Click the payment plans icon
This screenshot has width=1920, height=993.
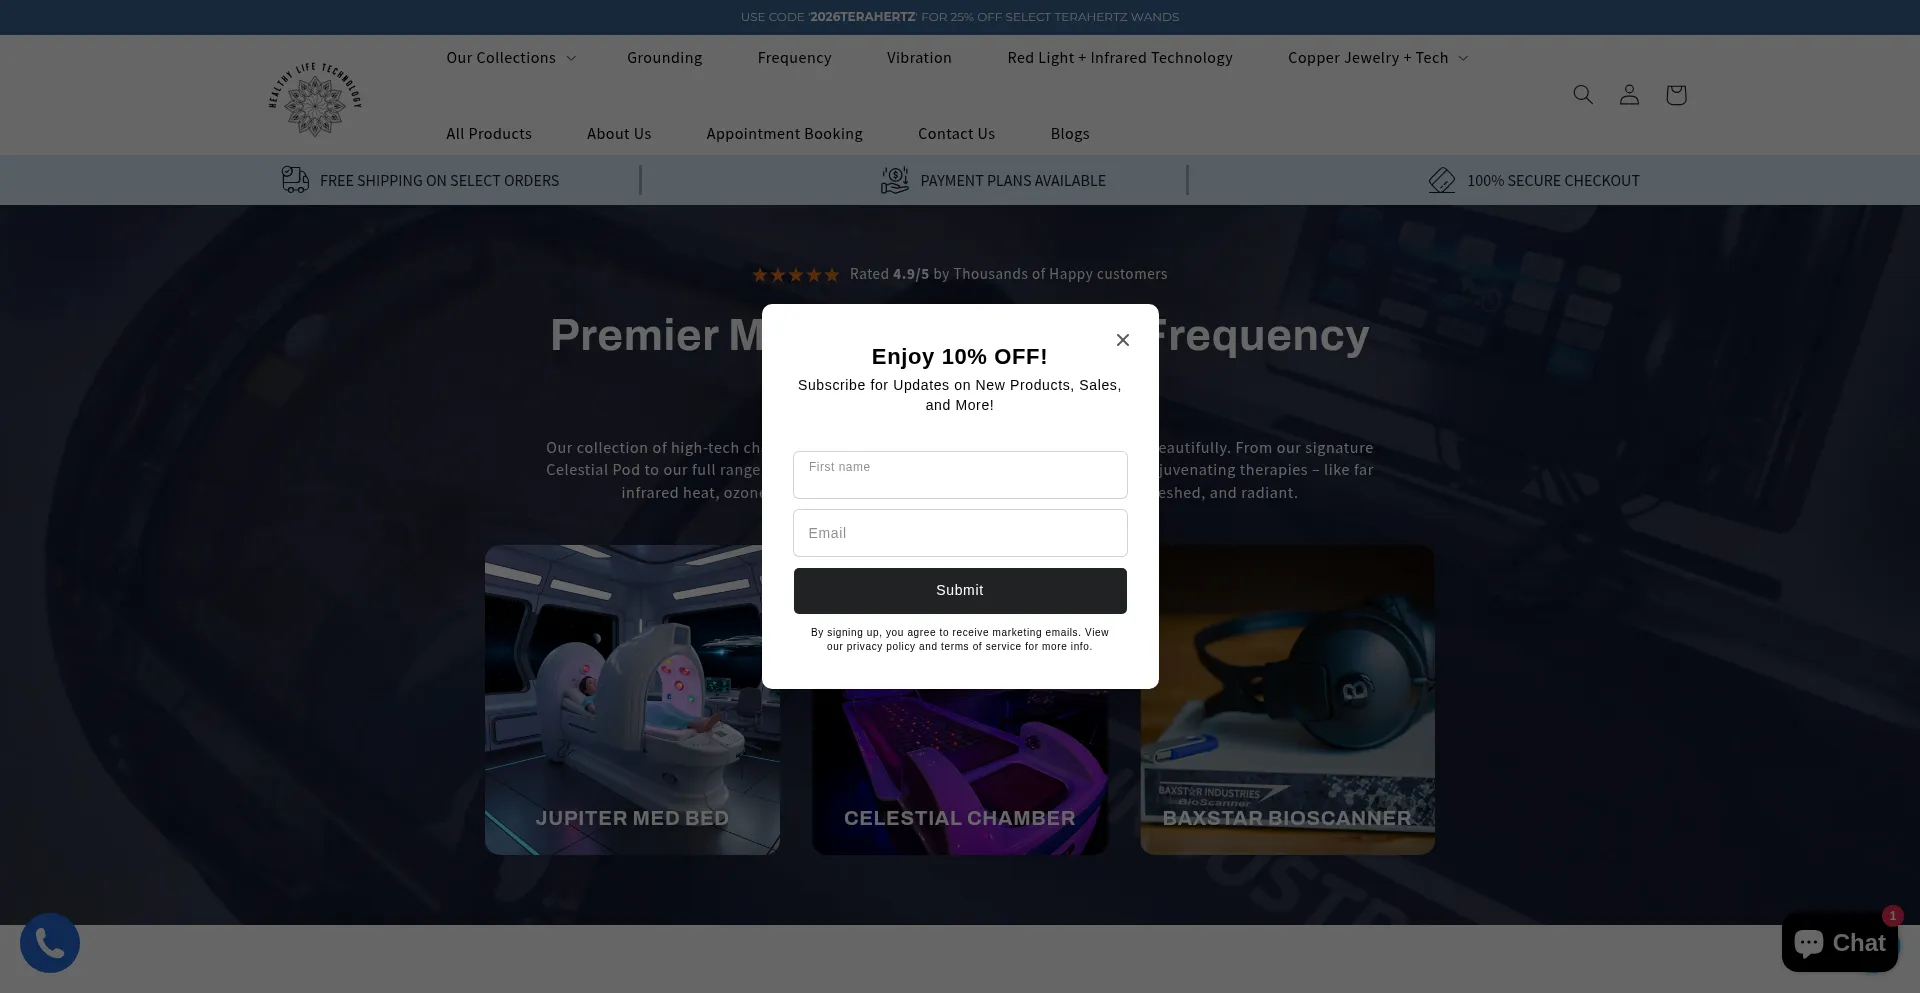coord(895,180)
